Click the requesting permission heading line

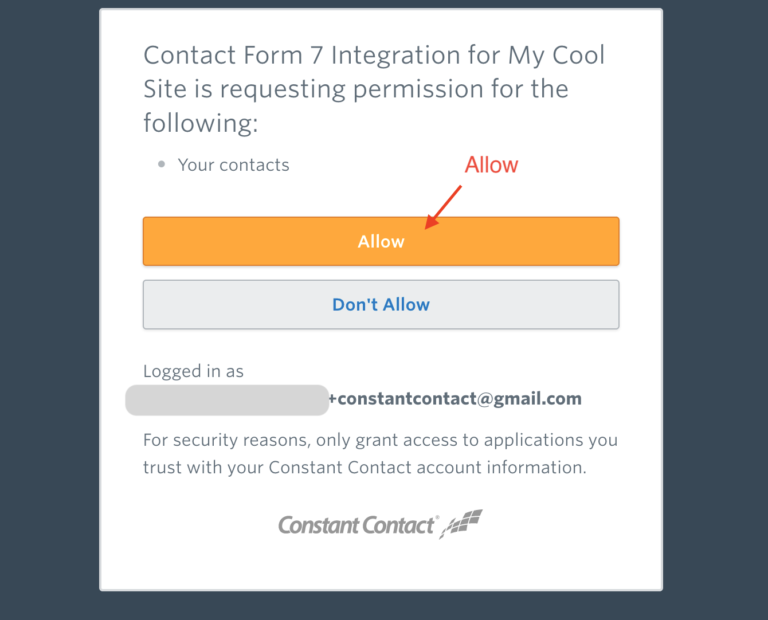(x=356, y=89)
